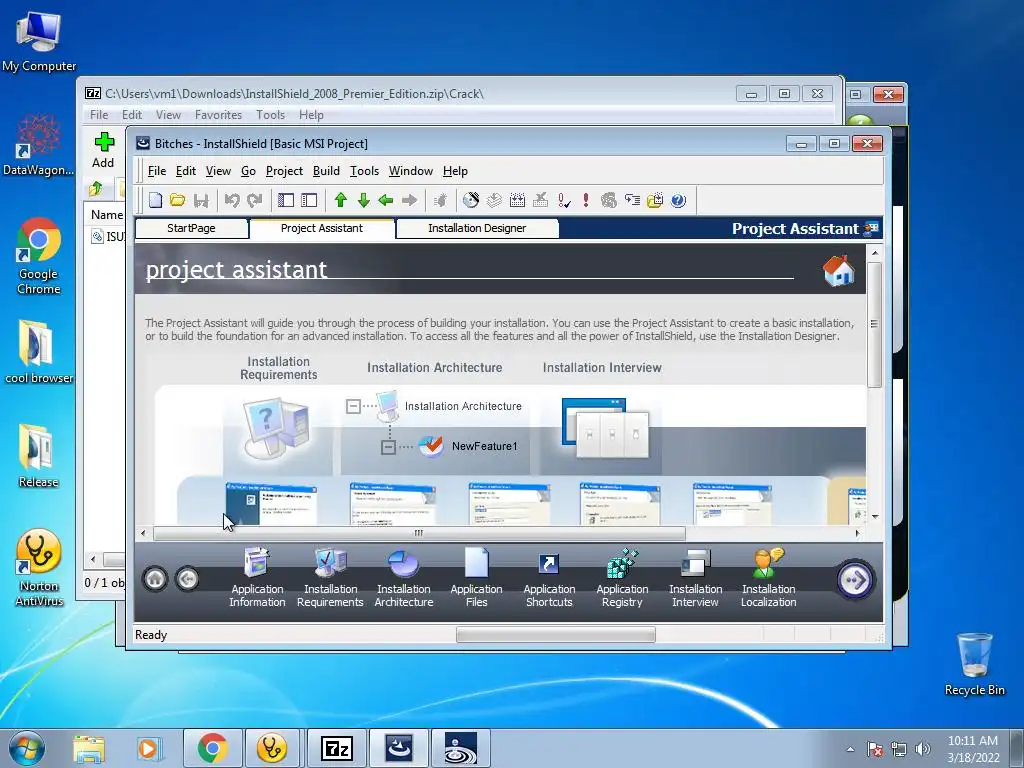Click the New Project toolbar icon

155,200
